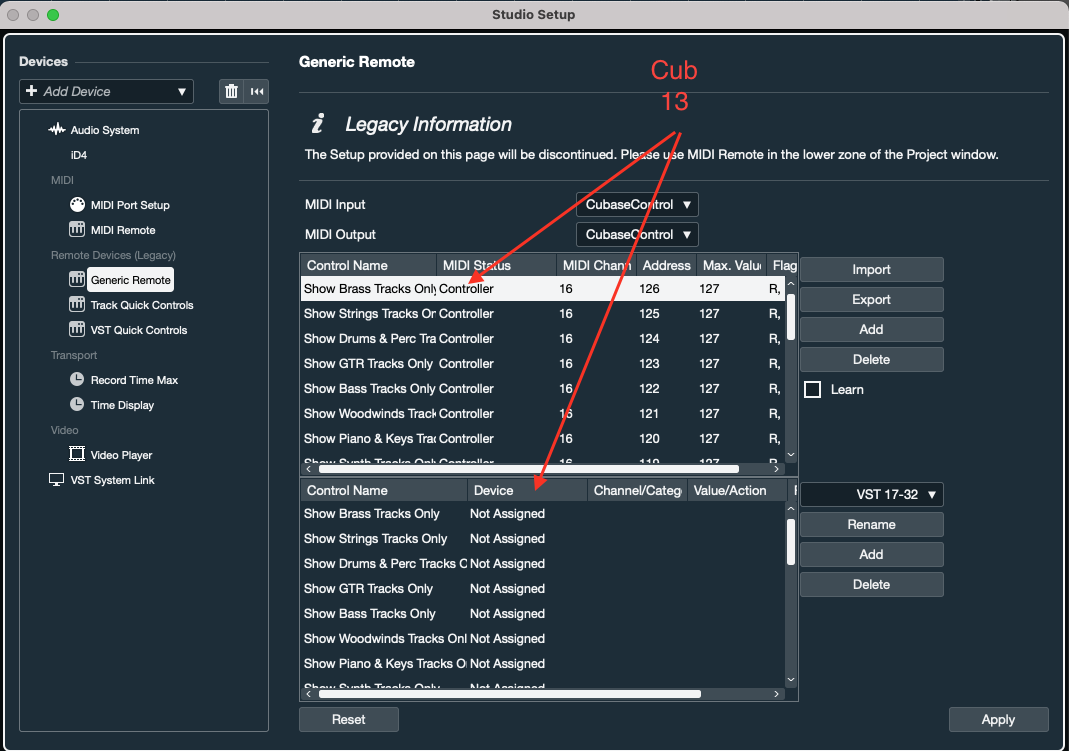Viewport: 1069px width, 751px height.
Task: Select Show Woodwinds Tracks lower row
Action: (543, 639)
